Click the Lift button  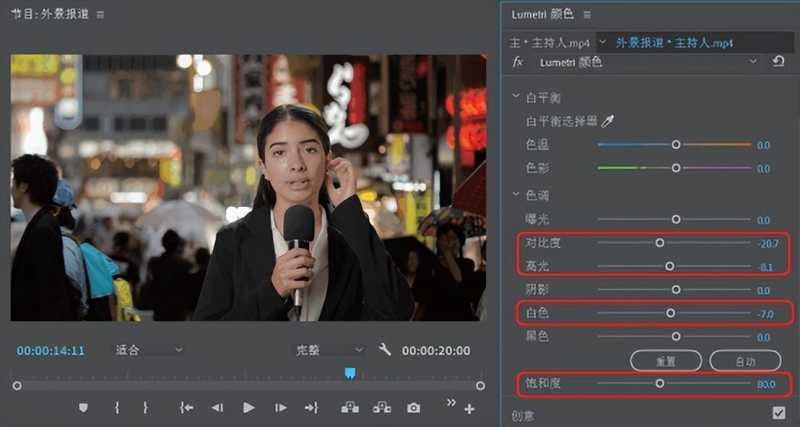[349, 408]
